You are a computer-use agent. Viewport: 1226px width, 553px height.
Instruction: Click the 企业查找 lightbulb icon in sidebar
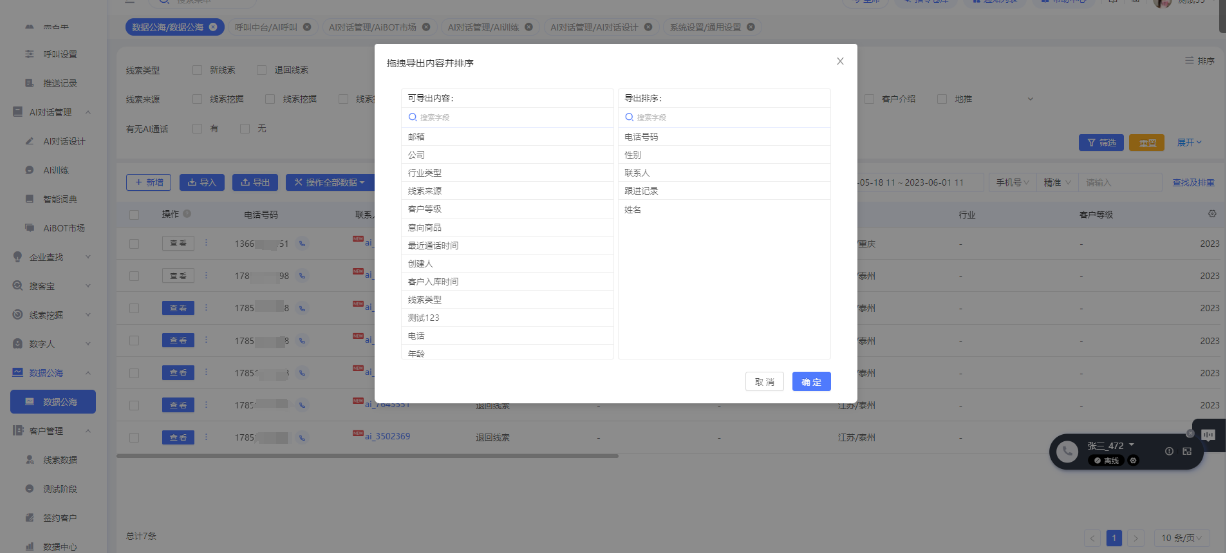[17, 257]
